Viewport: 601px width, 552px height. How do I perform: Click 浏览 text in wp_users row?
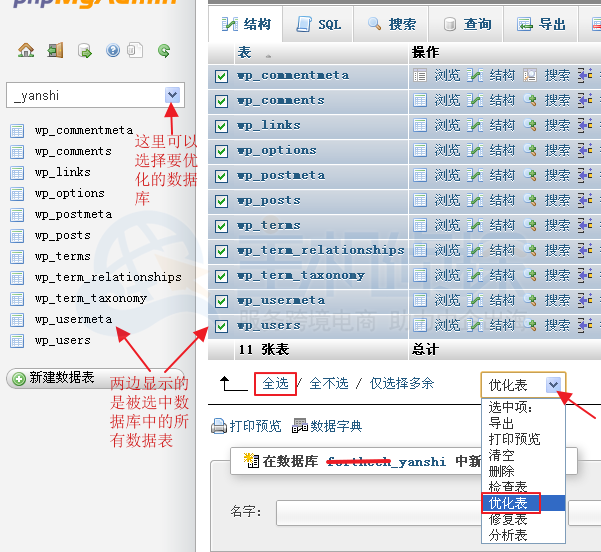coord(447,325)
